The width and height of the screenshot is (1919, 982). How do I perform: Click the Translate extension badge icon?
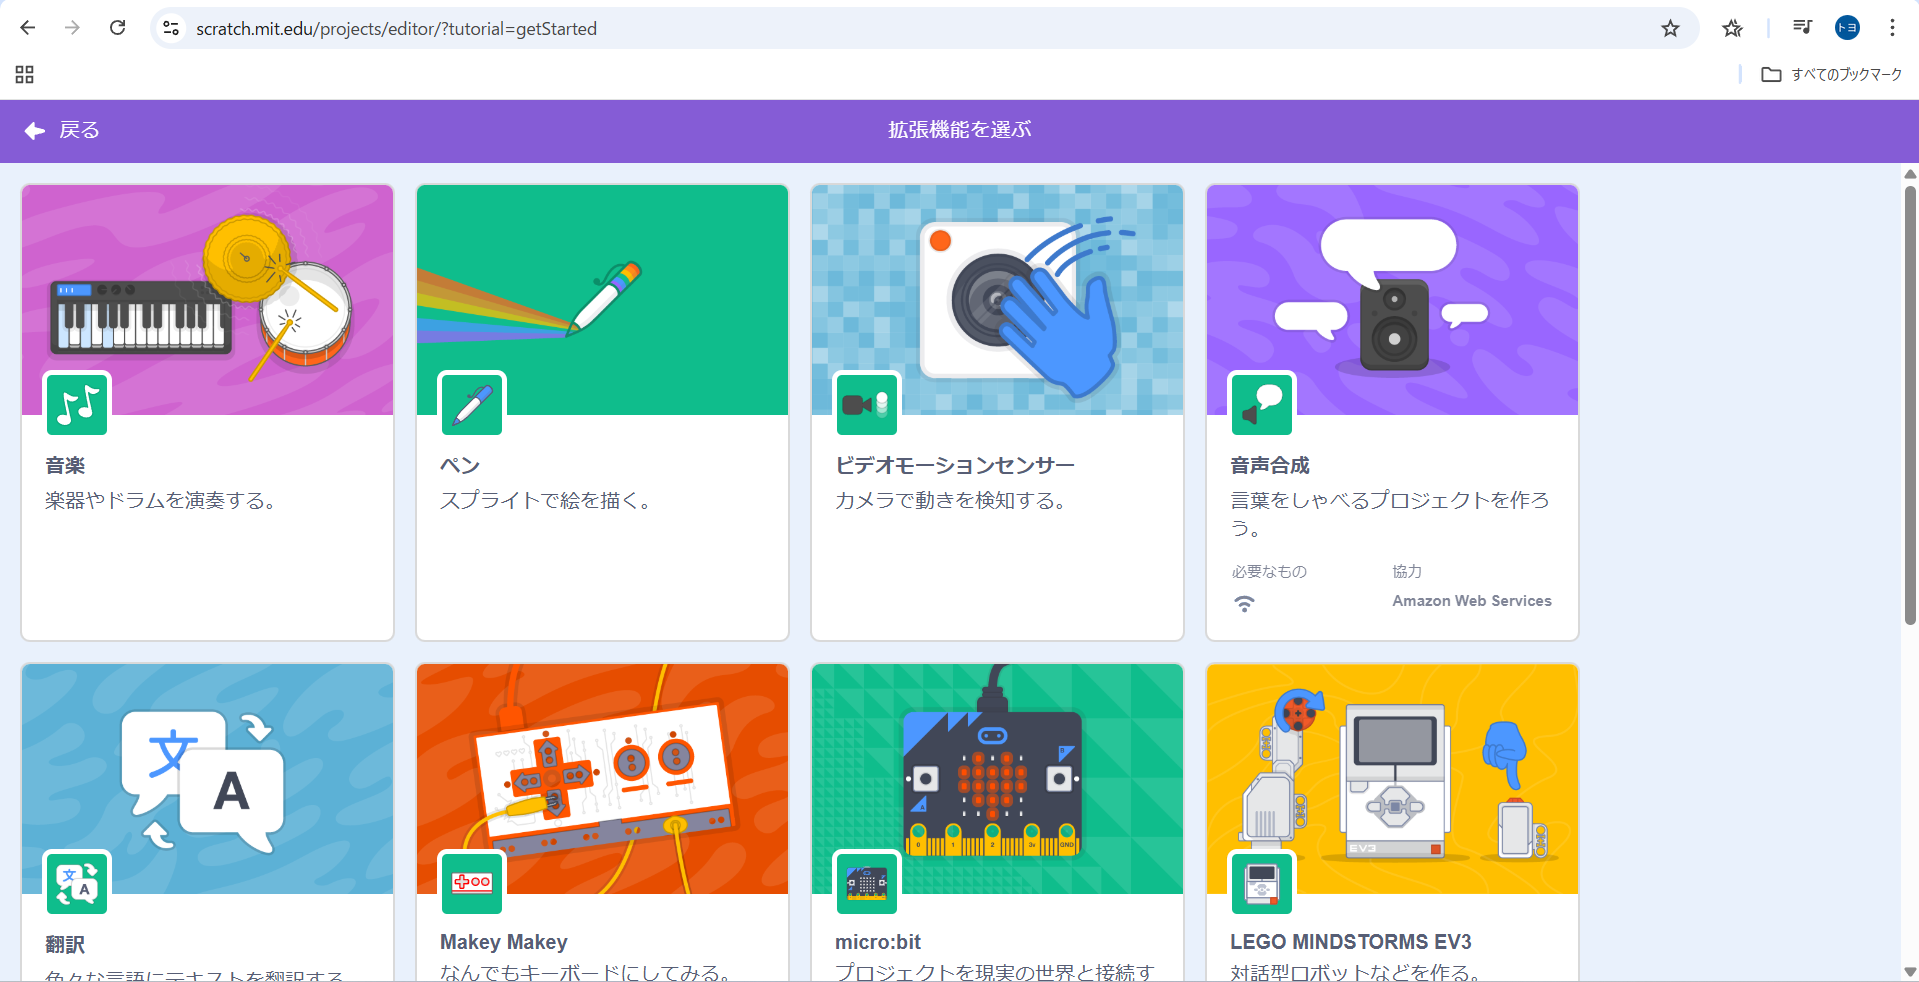pos(77,883)
